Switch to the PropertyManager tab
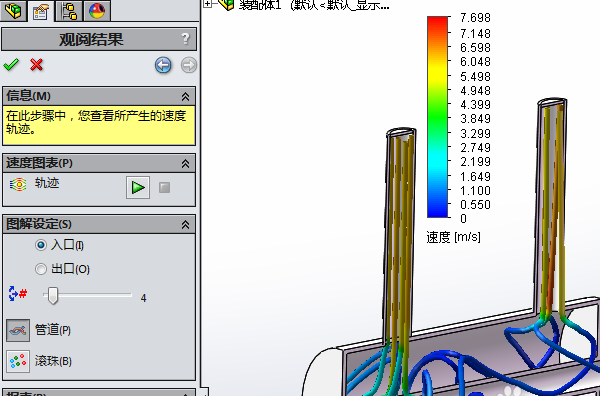This screenshot has height=396, width=600. pos(41,11)
